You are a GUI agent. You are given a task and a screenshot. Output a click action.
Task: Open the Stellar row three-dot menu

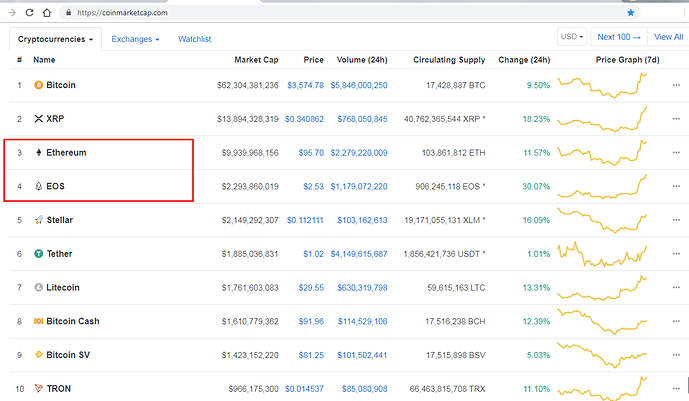pyautogui.click(x=676, y=220)
